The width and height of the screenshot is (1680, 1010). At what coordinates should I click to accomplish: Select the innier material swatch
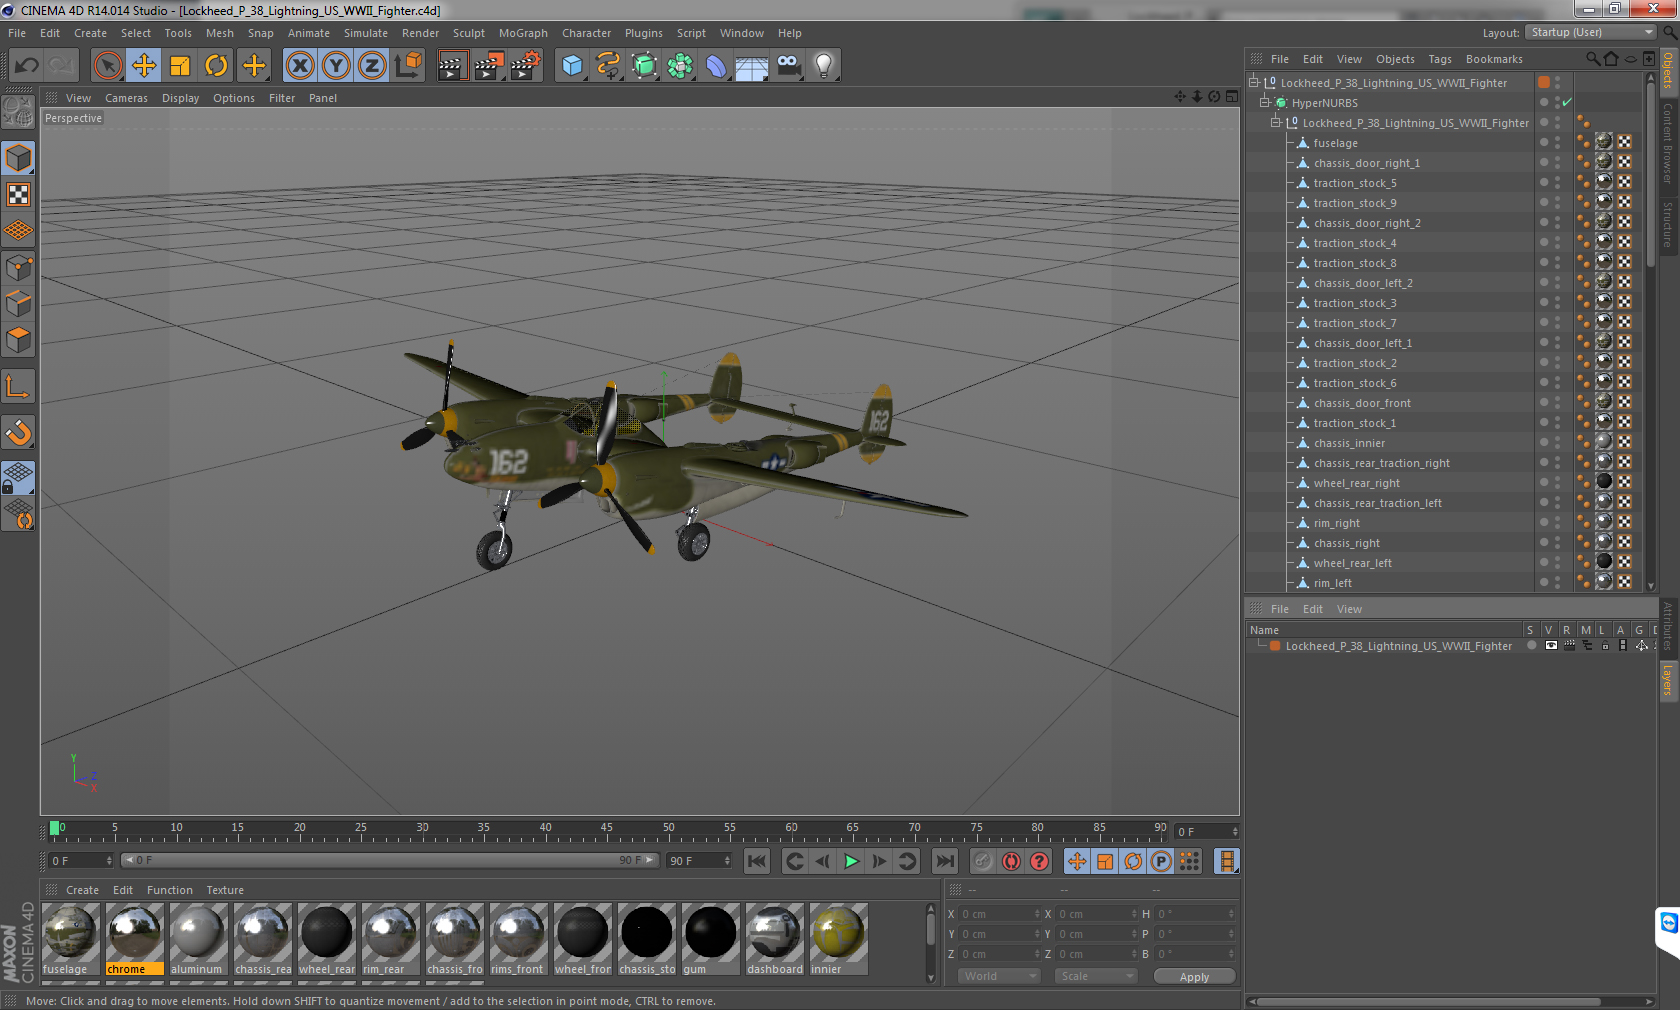click(x=838, y=939)
